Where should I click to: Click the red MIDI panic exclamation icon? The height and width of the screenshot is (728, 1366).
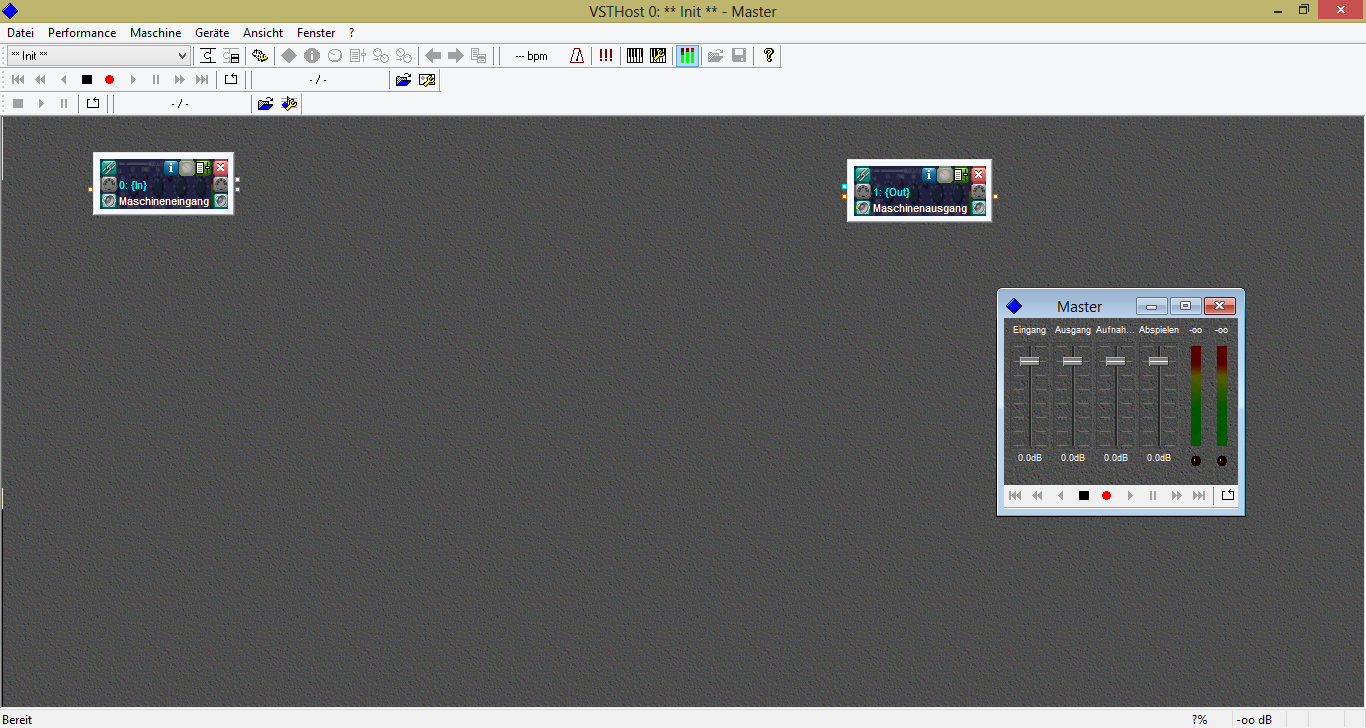(x=606, y=56)
